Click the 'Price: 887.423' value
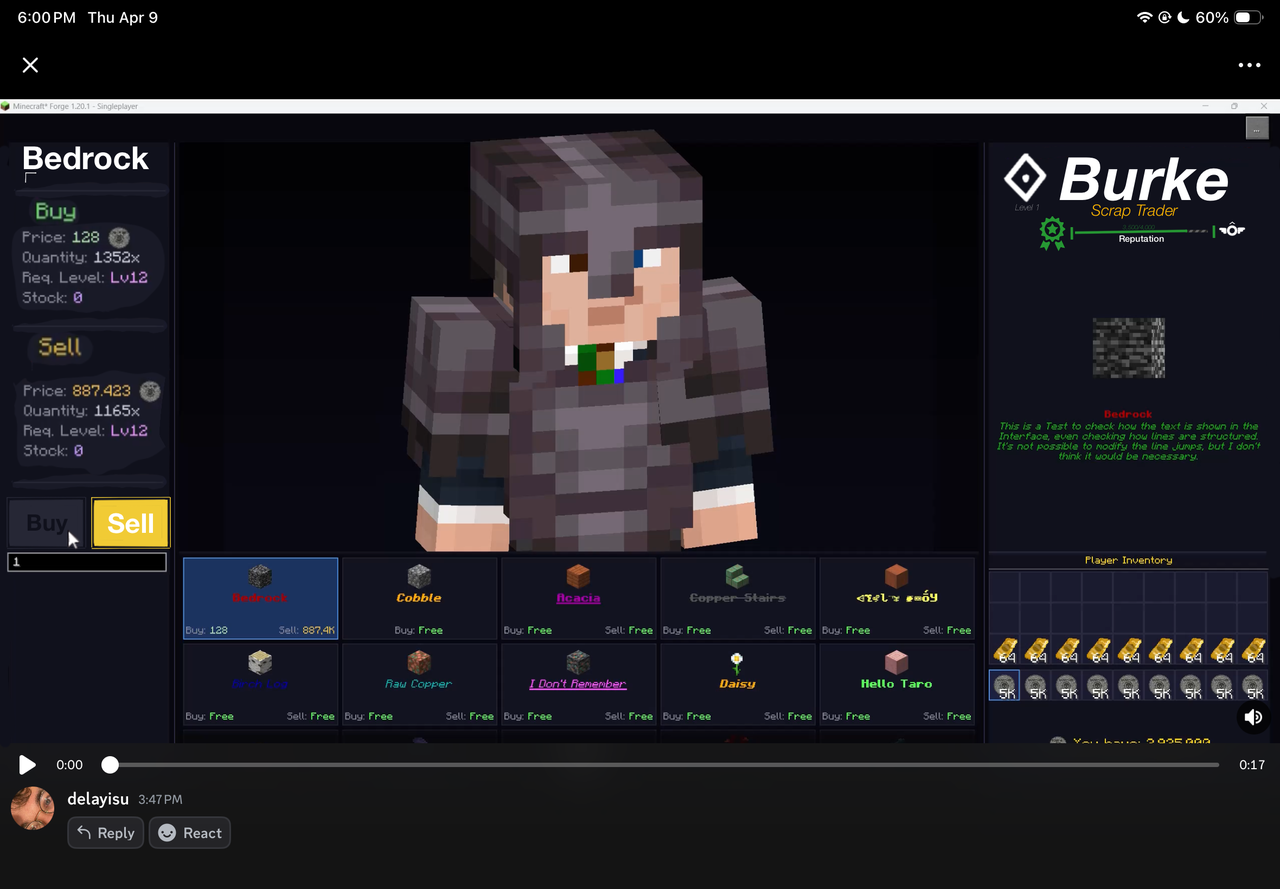1280x889 pixels. (101, 390)
